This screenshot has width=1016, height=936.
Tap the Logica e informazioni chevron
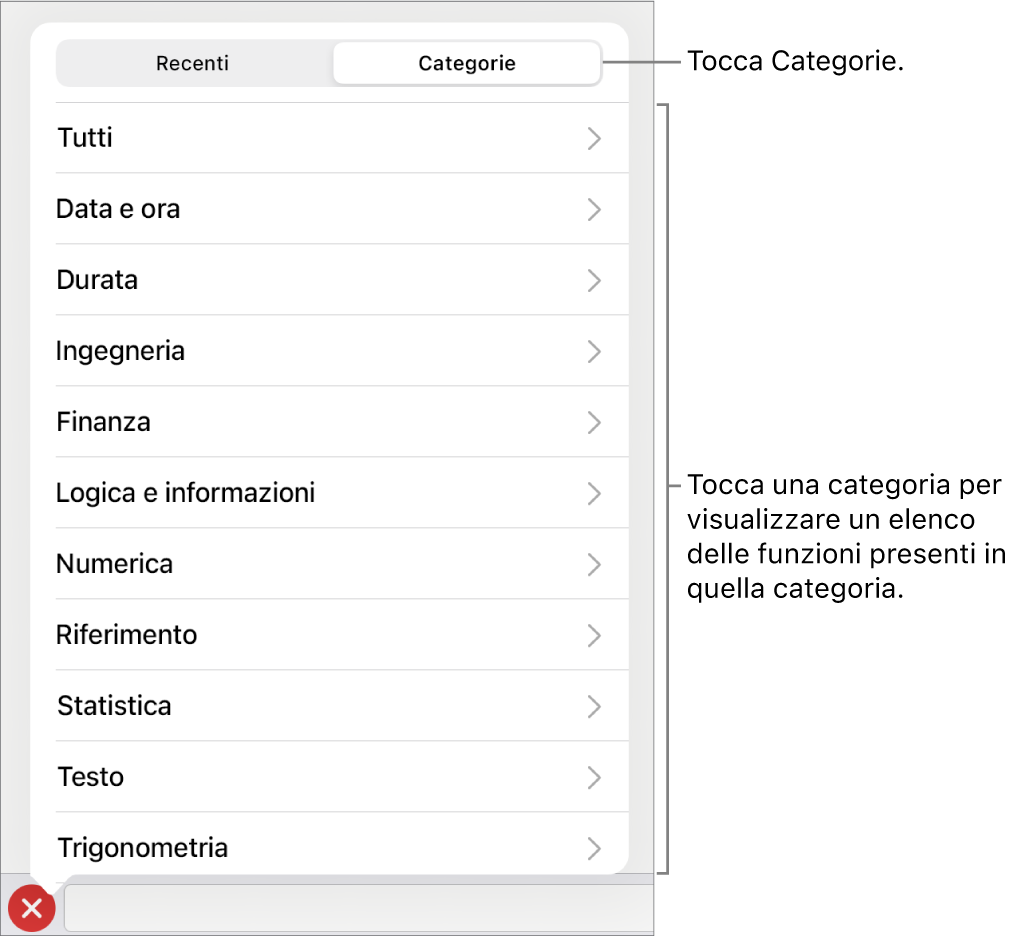(594, 493)
